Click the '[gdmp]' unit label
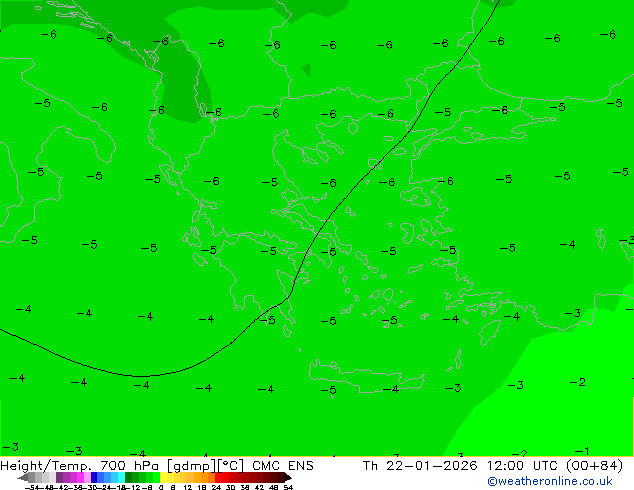 coord(192,466)
